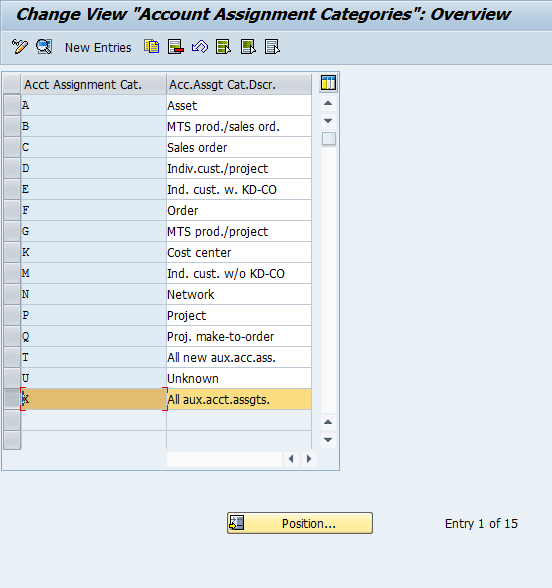This screenshot has height=588, width=552.
Task: Click the Delete row icon
Action: point(176,47)
